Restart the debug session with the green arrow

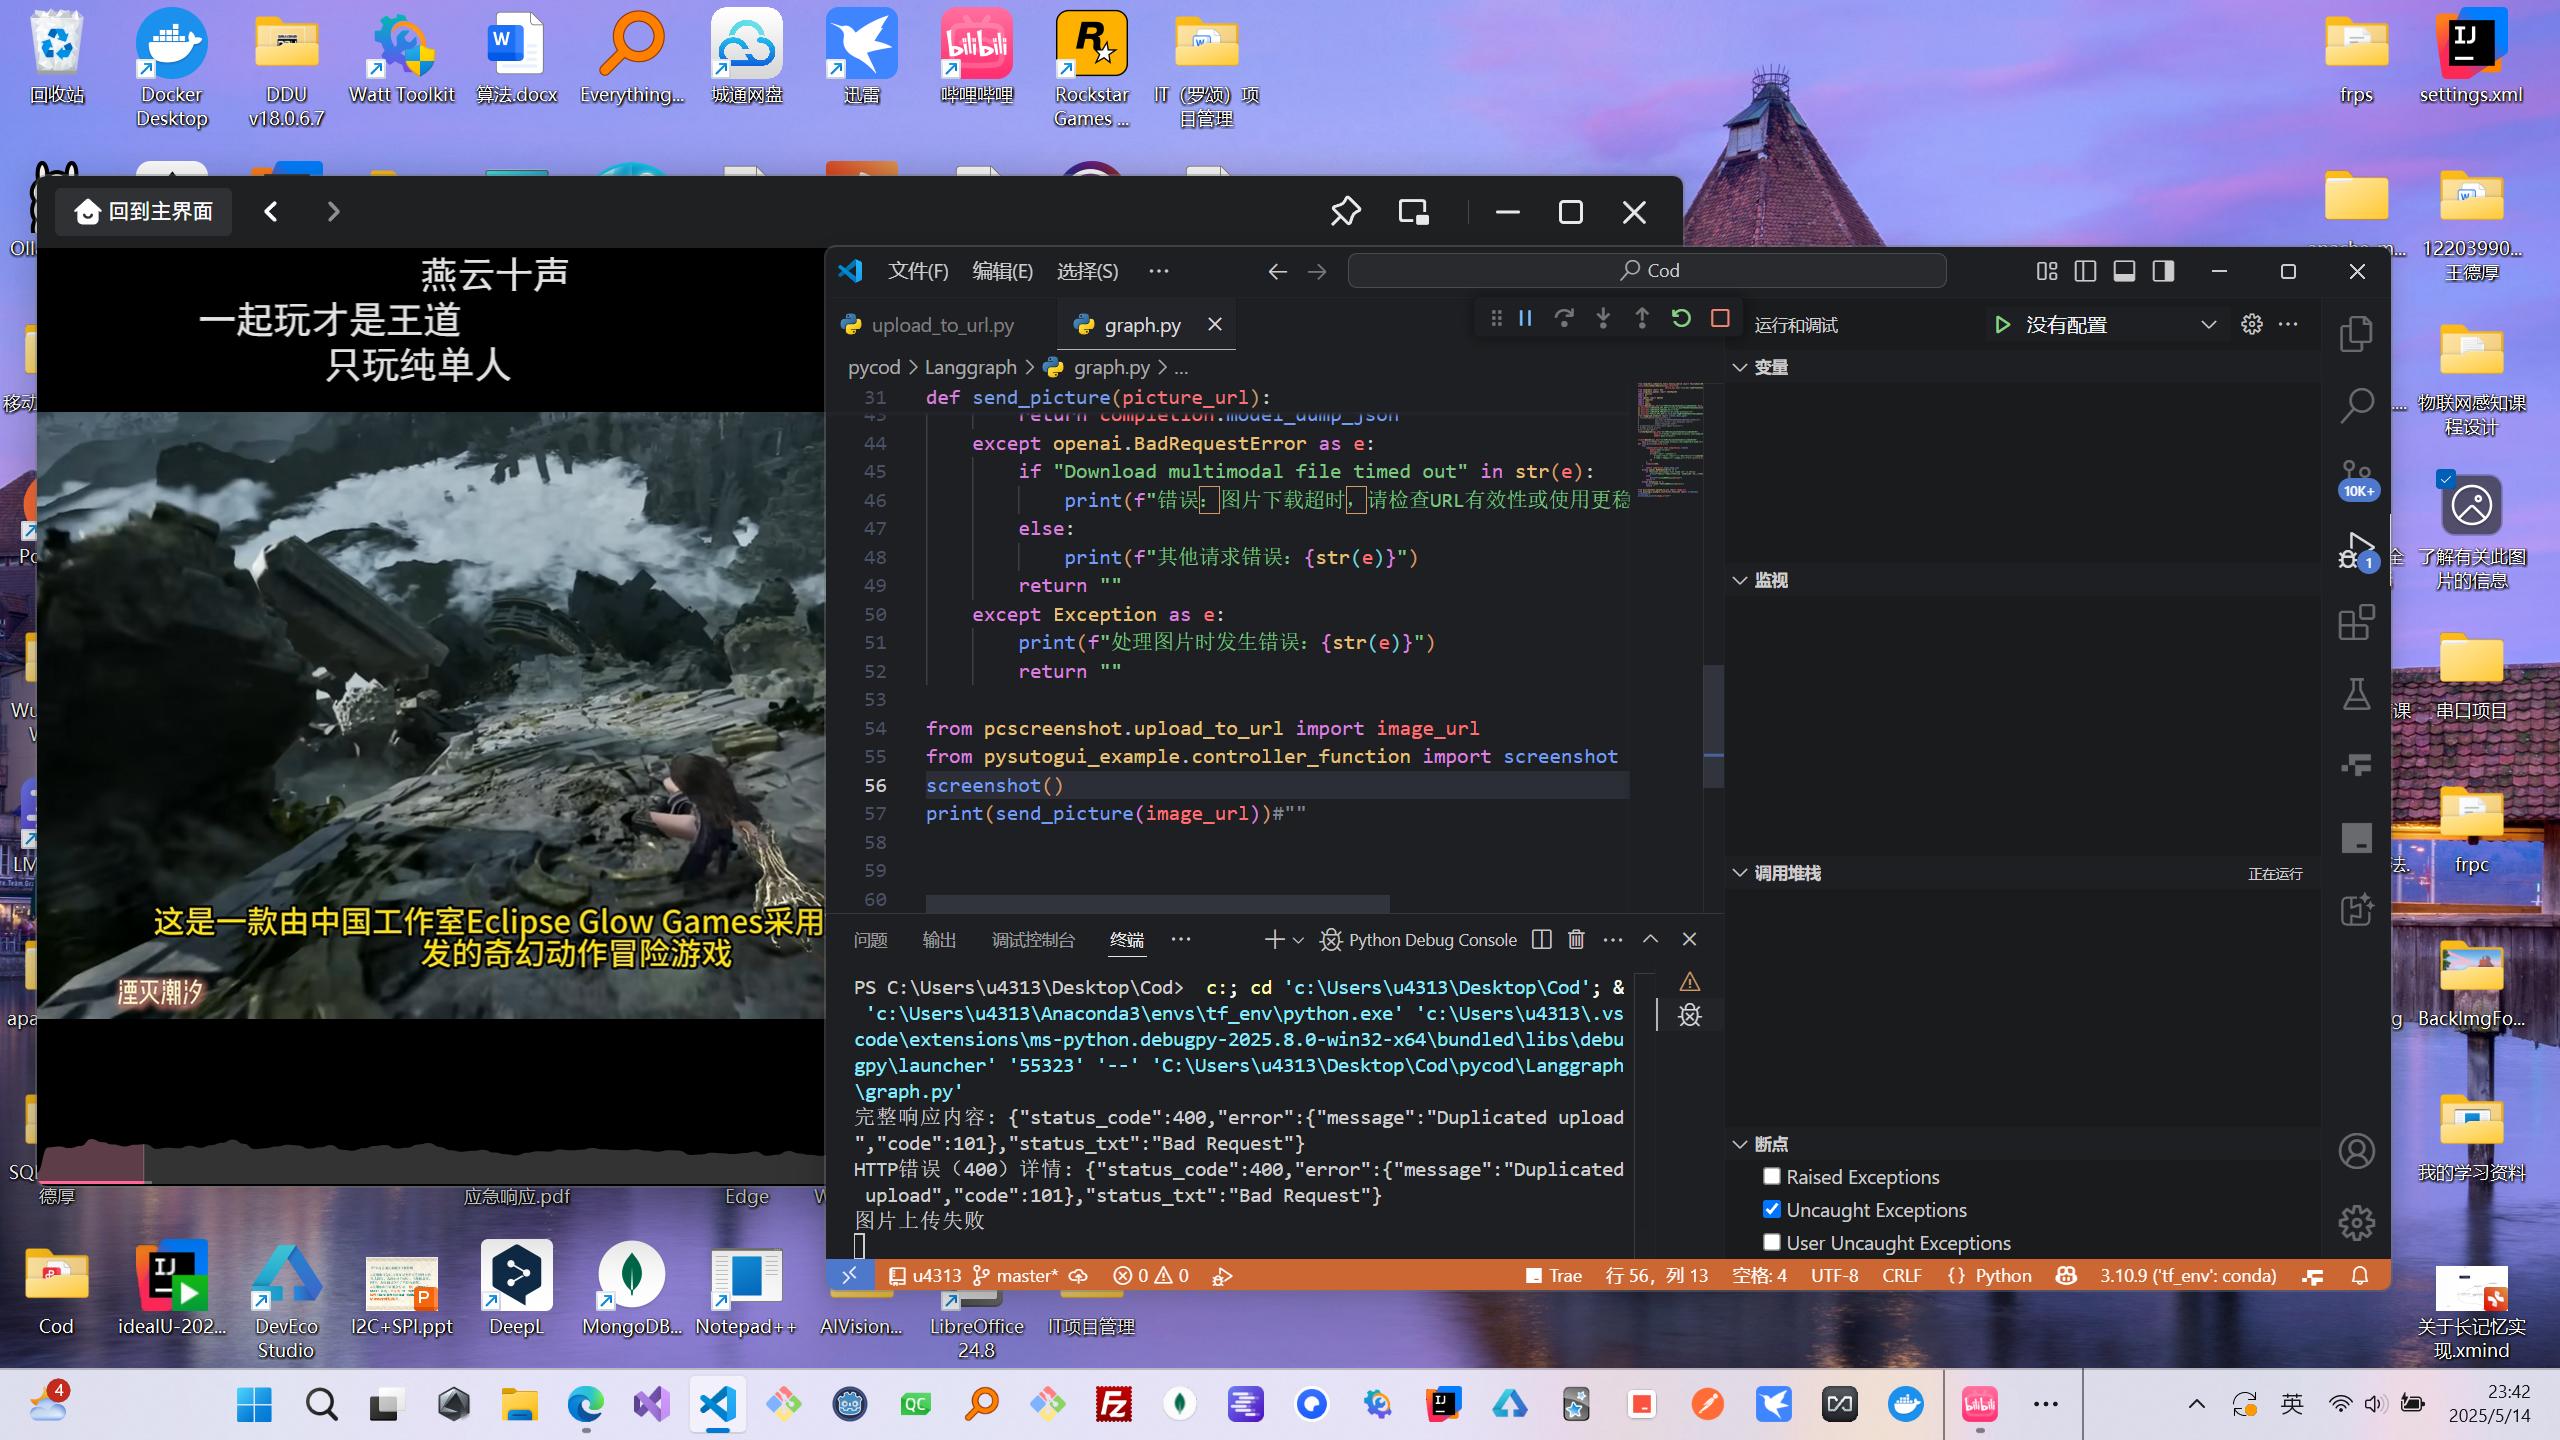click(1681, 318)
